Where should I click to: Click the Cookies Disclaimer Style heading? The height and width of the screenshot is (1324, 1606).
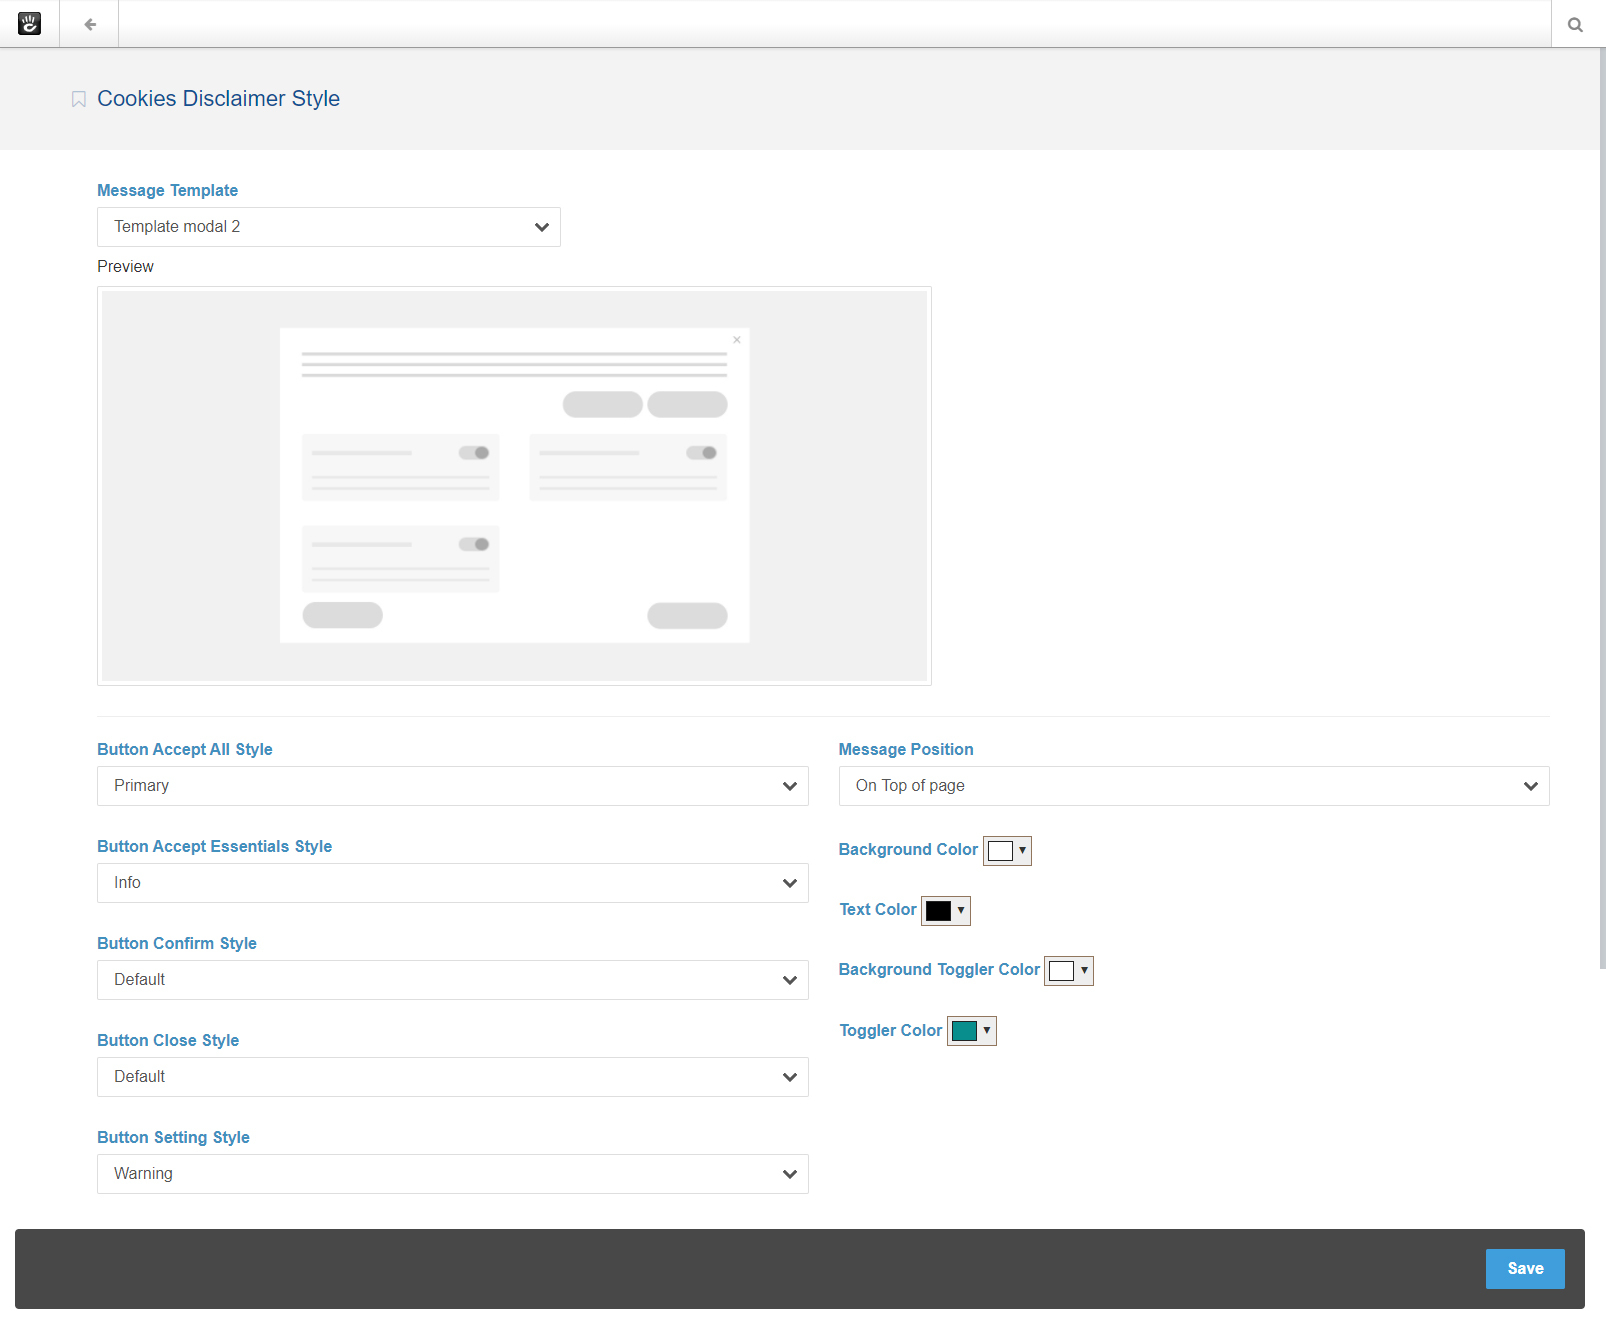point(218,99)
